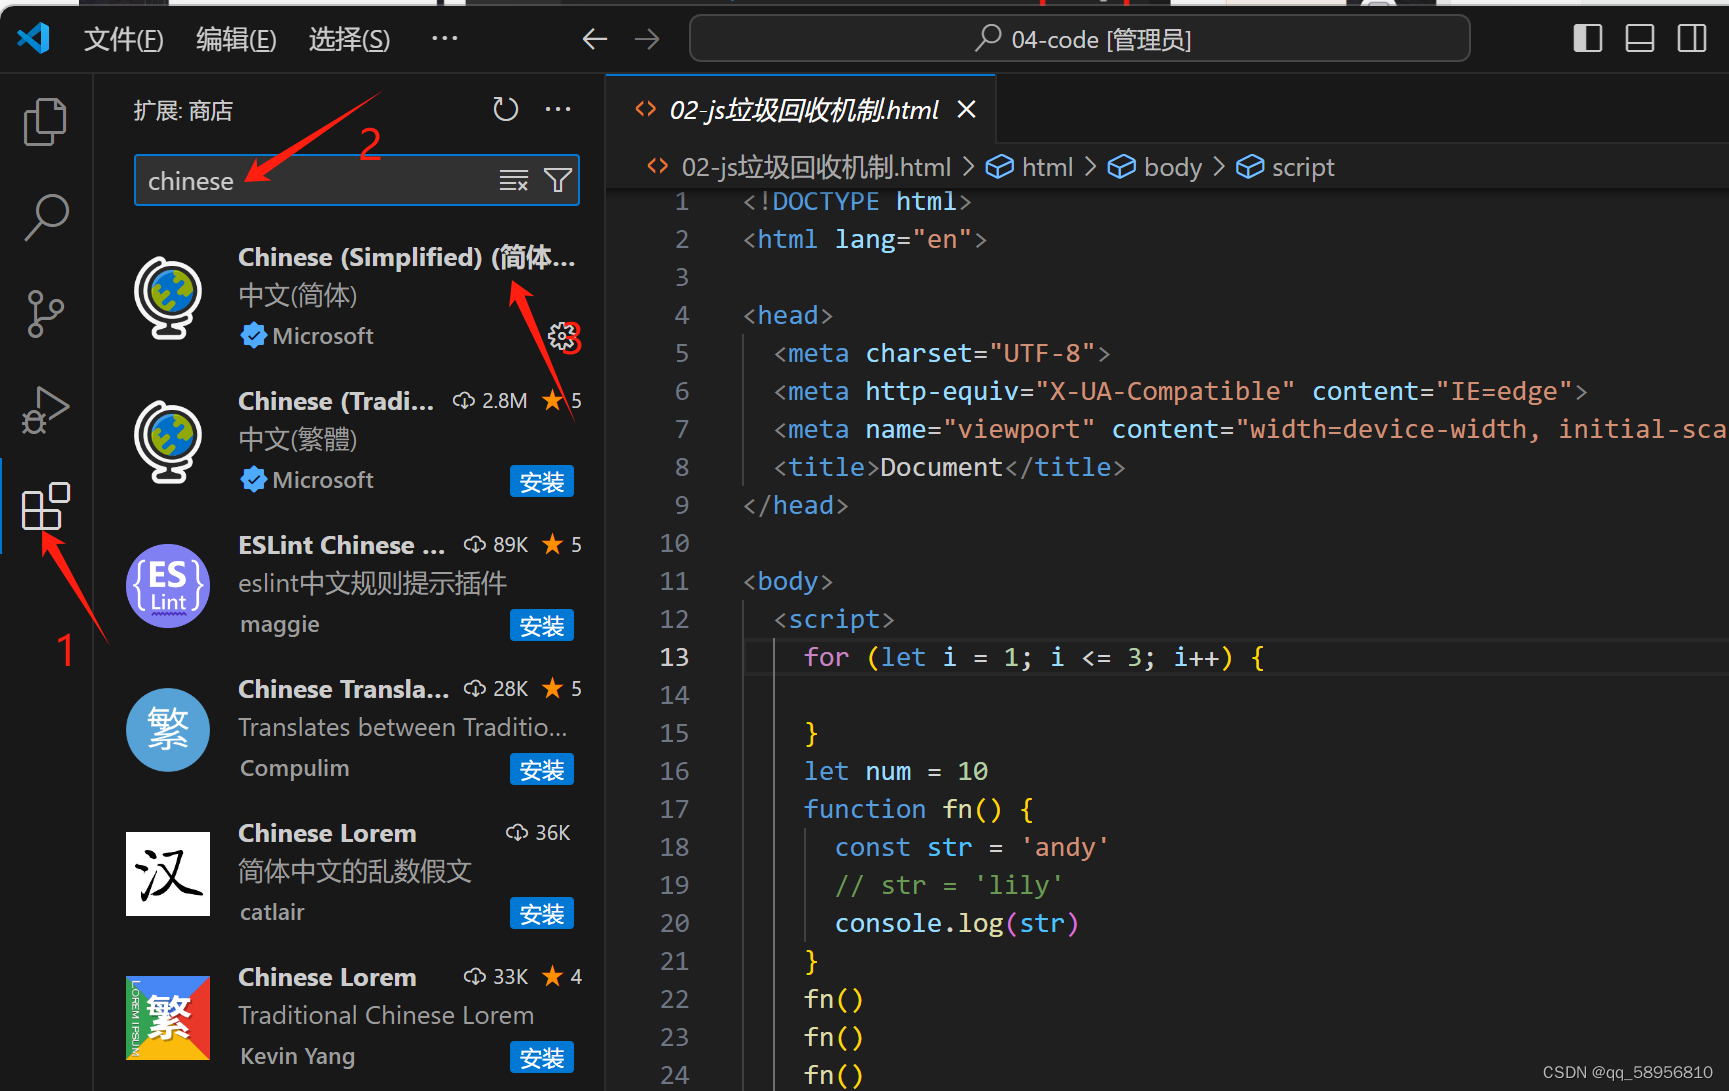The width and height of the screenshot is (1729, 1091).
Task: Click the ES Lint purple extension icon
Action: click(168, 586)
